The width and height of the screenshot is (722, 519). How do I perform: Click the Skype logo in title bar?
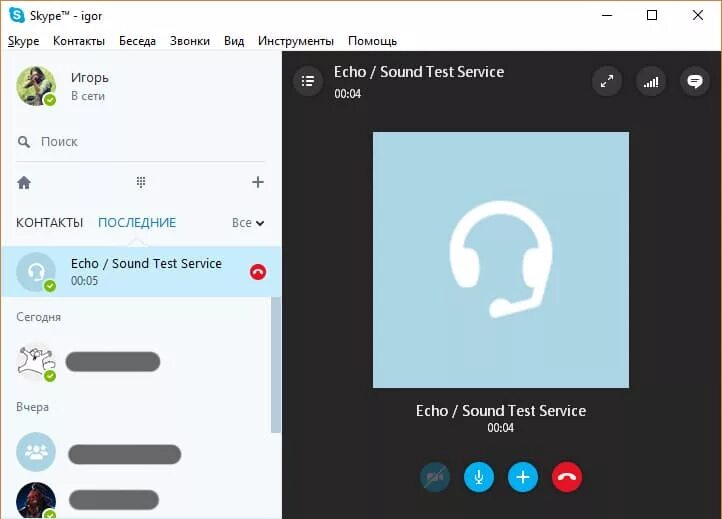point(17,15)
